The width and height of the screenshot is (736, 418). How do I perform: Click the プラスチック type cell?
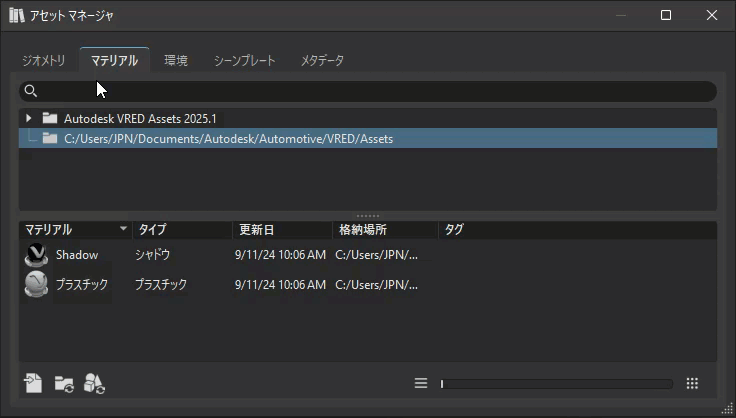(161, 284)
